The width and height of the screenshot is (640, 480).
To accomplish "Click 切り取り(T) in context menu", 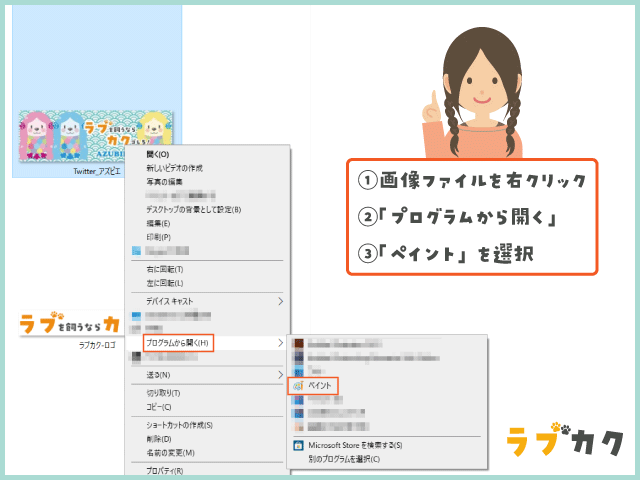I will pos(163,393).
